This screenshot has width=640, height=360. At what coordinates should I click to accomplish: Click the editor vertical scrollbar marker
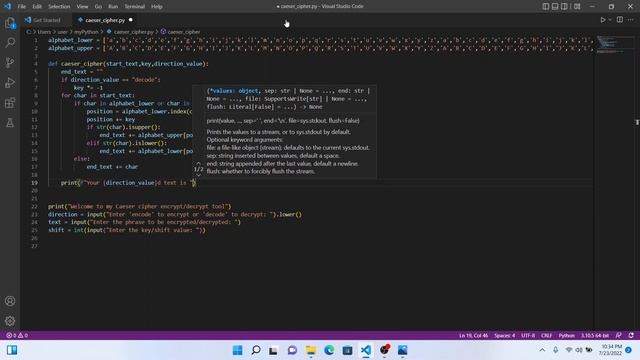pyautogui.click(x=637, y=122)
